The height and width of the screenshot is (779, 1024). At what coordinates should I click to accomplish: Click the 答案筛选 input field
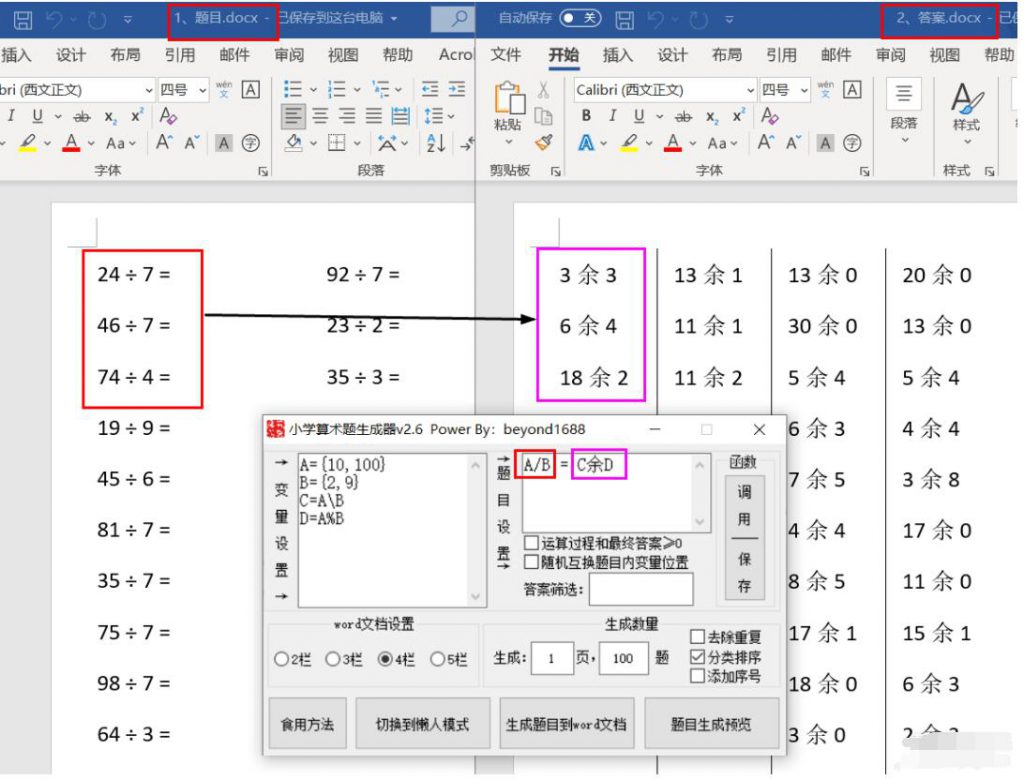click(640, 589)
